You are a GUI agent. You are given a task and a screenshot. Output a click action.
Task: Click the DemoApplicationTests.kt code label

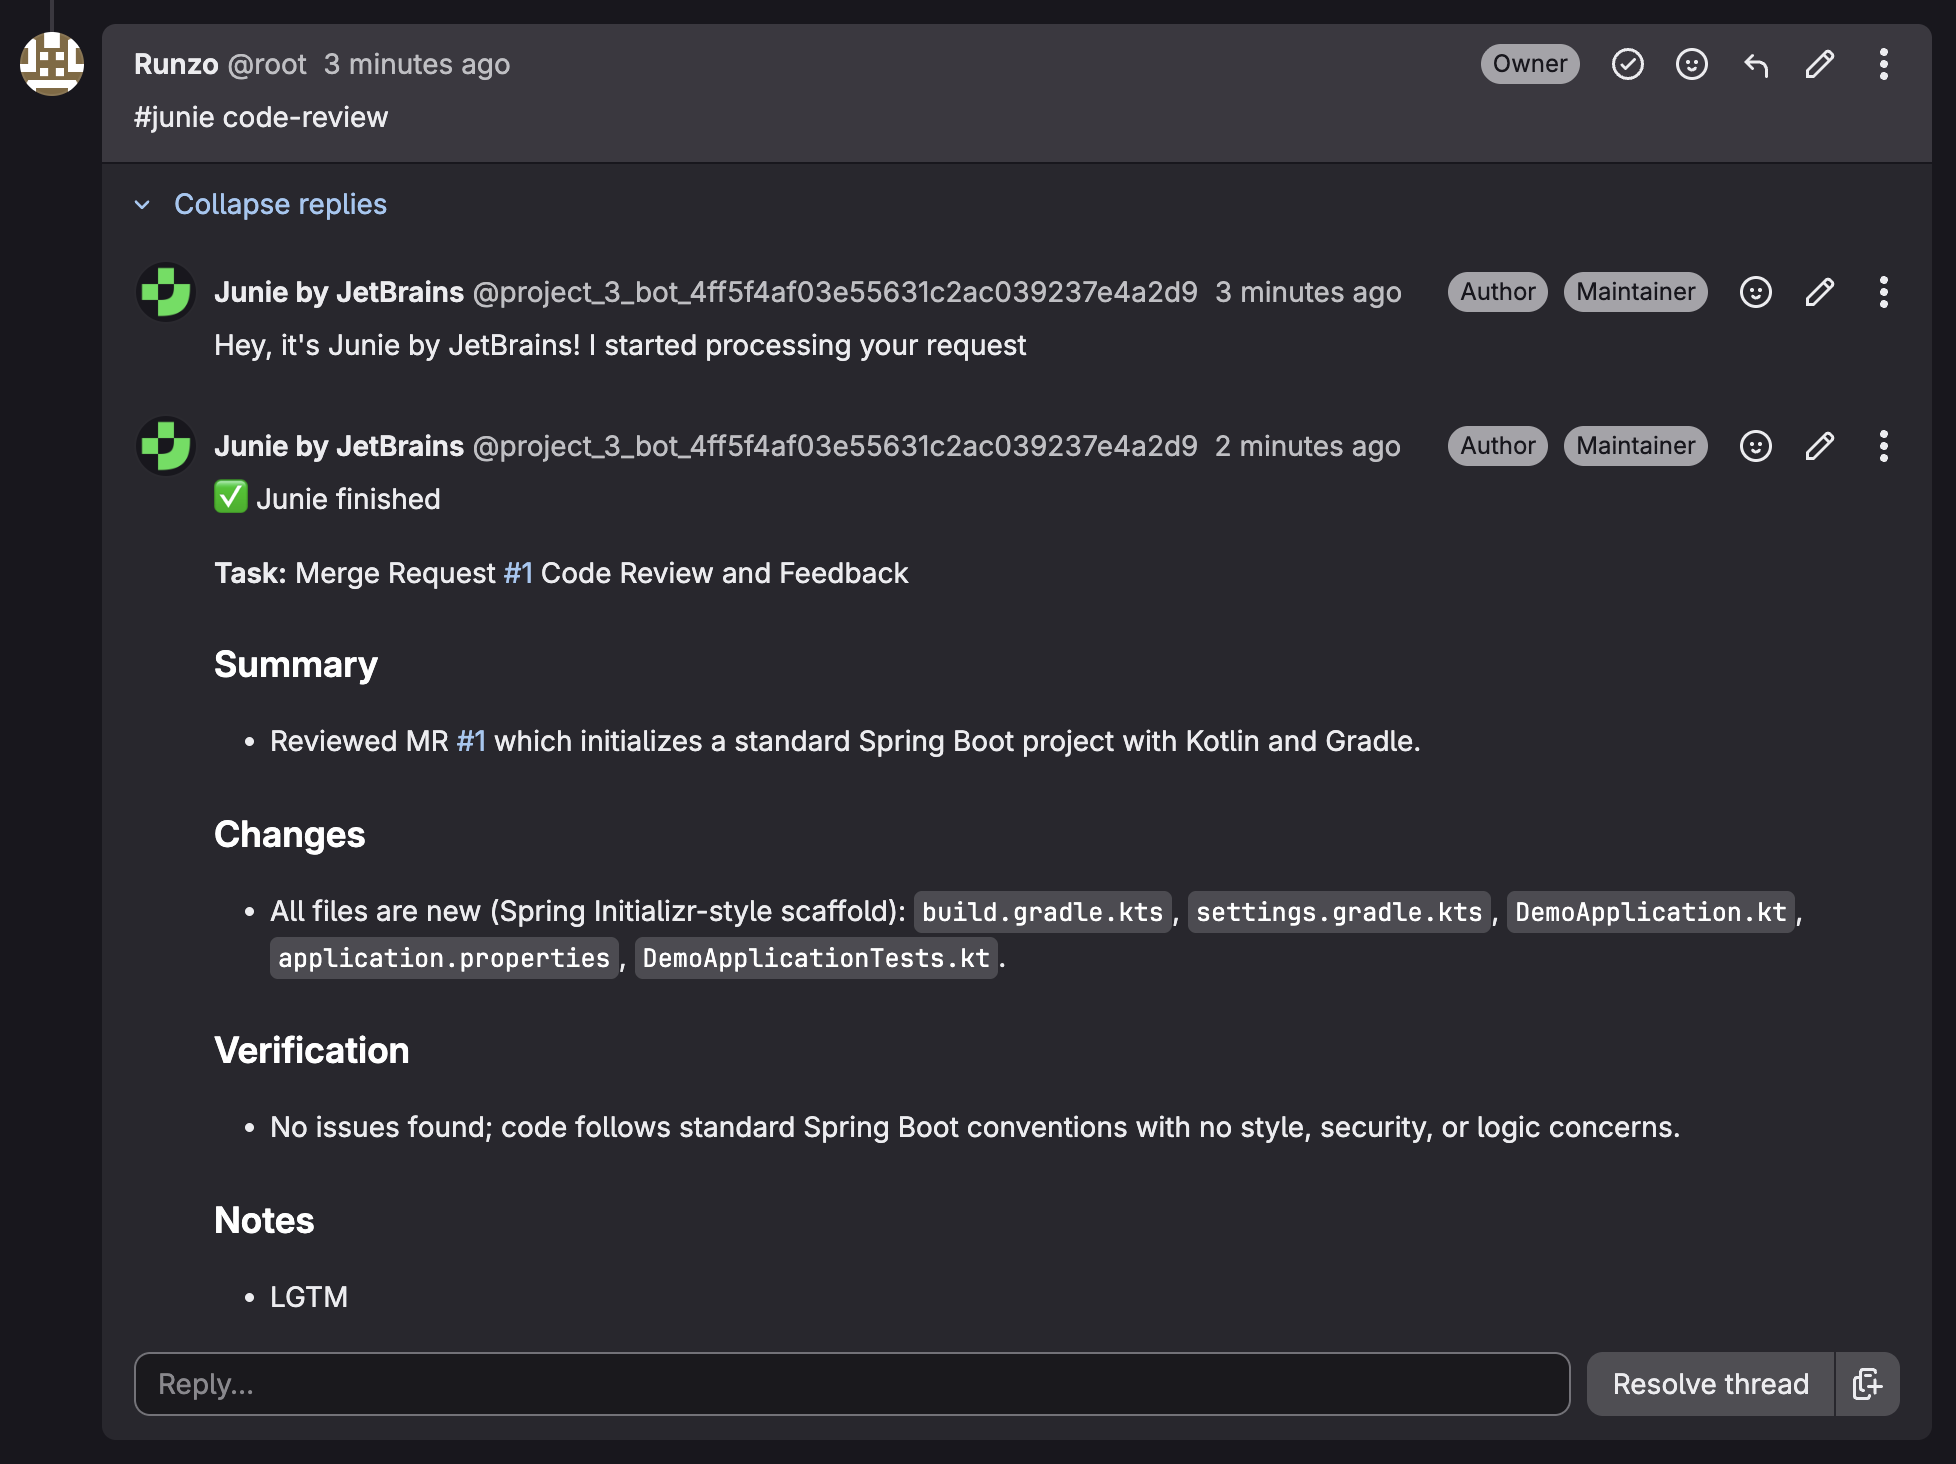click(x=816, y=958)
